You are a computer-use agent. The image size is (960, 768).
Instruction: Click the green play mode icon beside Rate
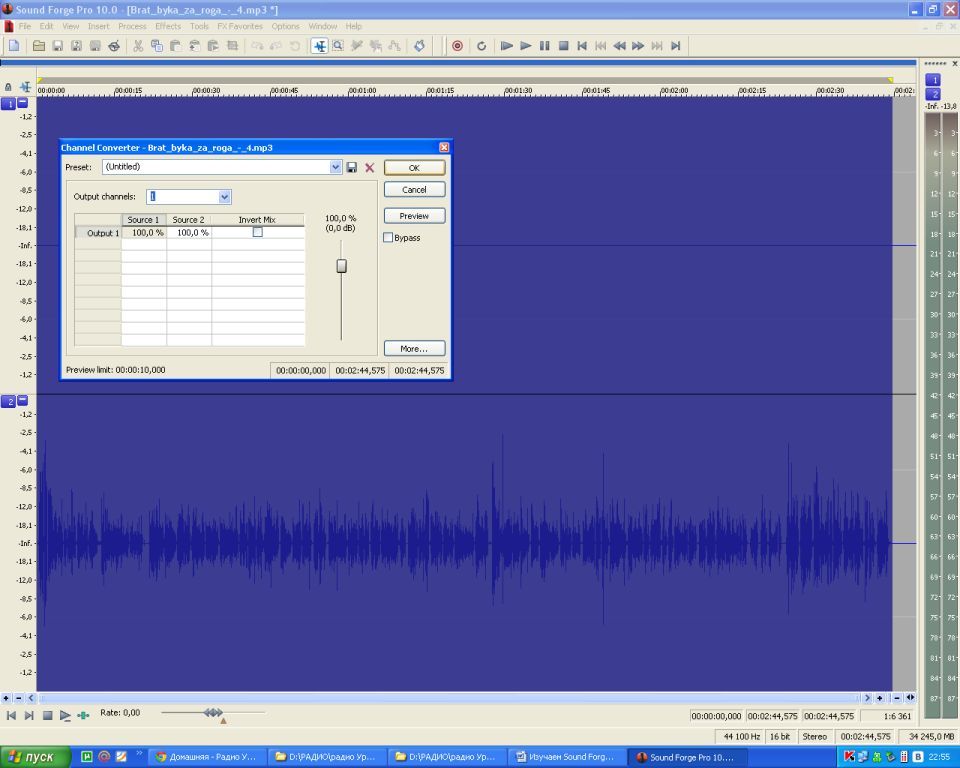click(83, 715)
